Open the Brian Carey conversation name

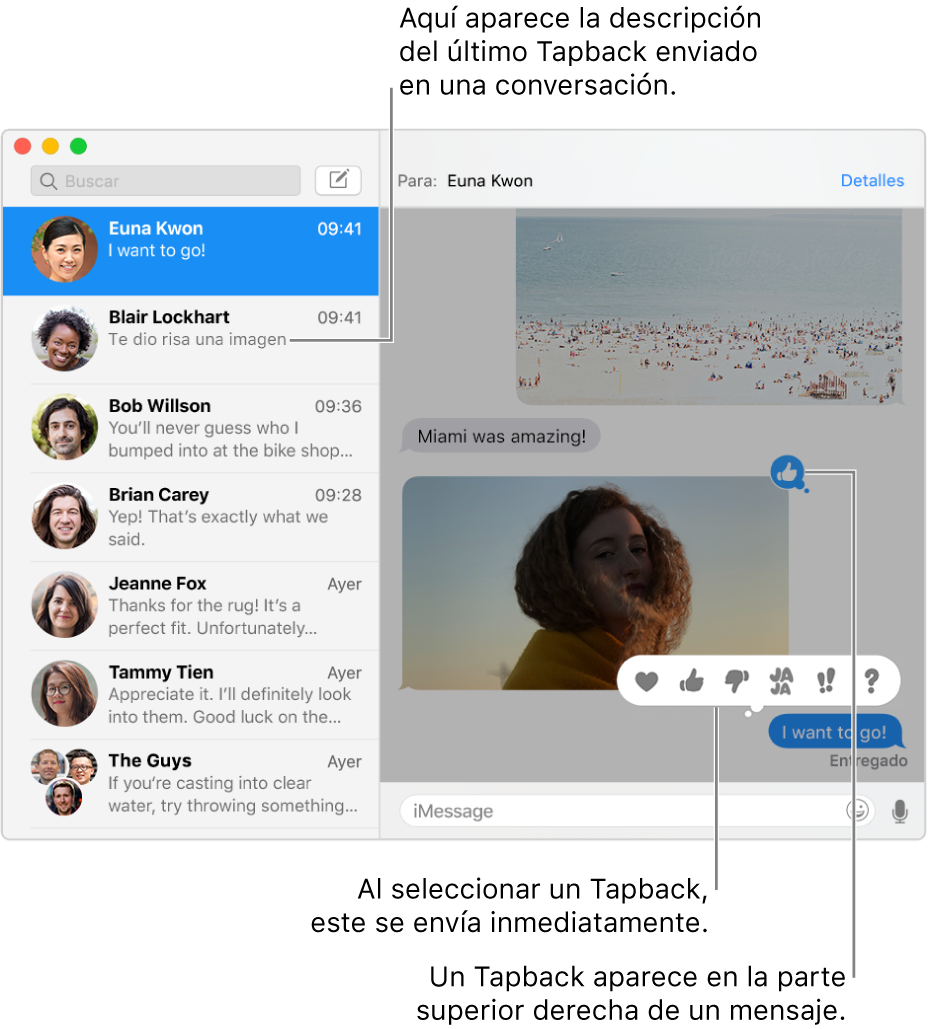tap(158, 494)
